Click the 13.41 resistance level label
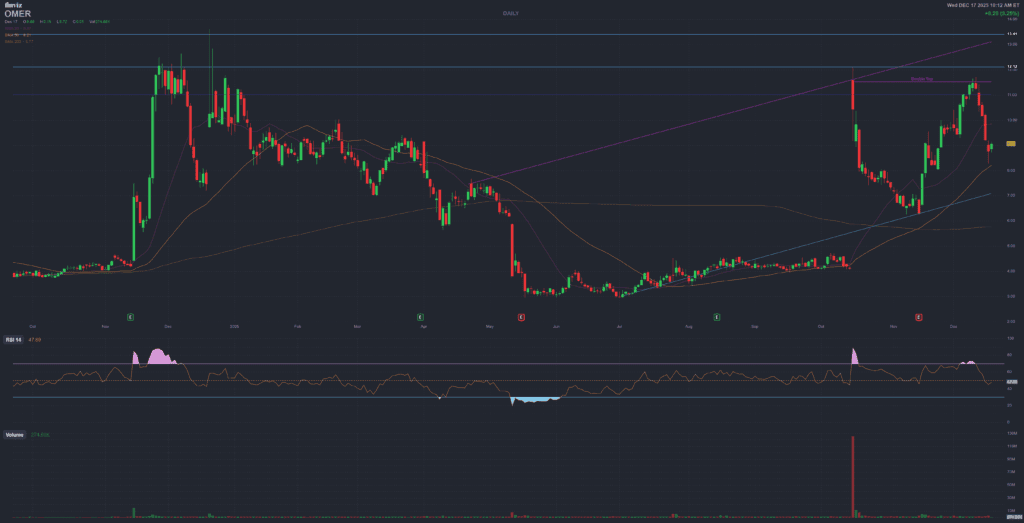Image resolution: width=1024 pixels, height=523 pixels. [1011, 34]
